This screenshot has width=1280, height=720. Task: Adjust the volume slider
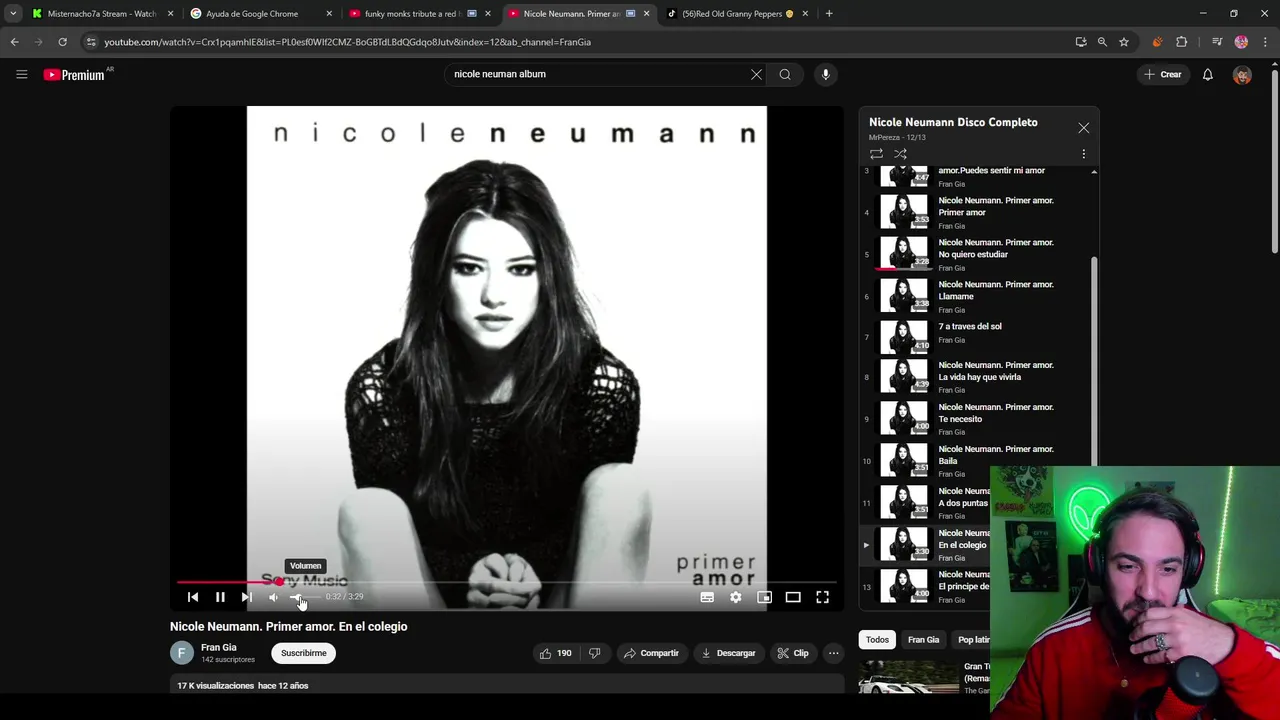coord(304,597)
